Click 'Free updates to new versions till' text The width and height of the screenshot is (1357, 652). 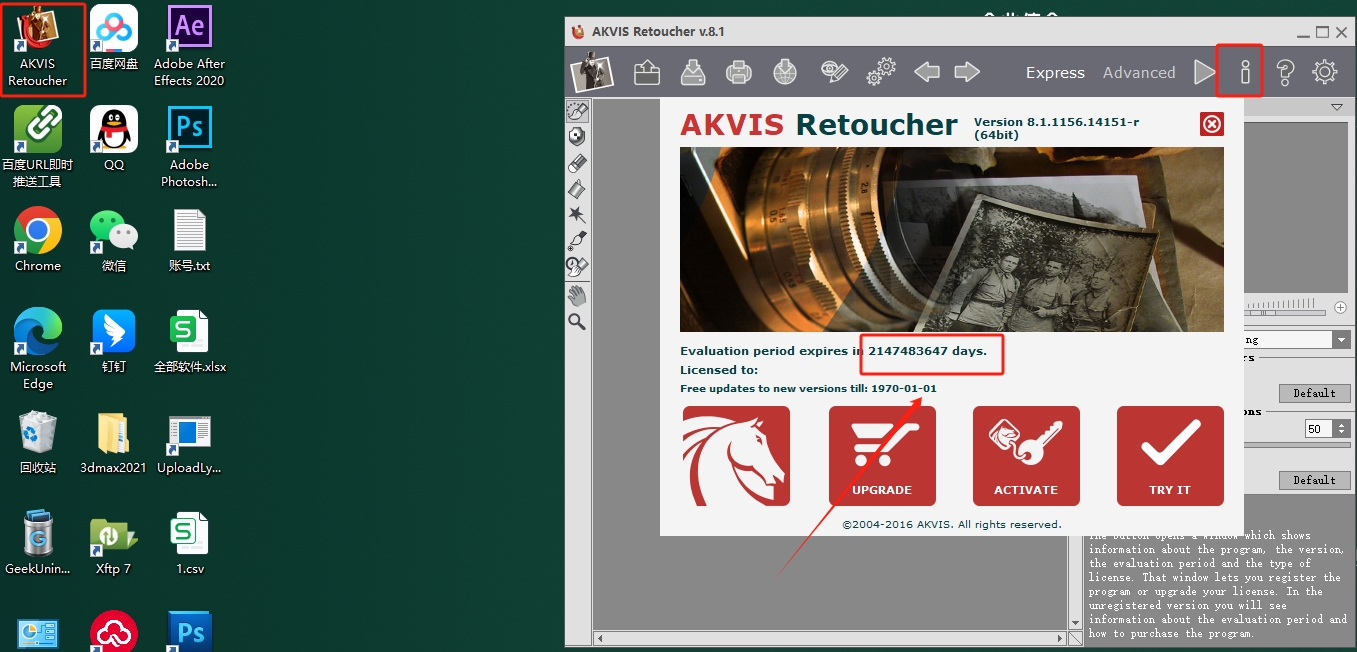click(774, 388)
